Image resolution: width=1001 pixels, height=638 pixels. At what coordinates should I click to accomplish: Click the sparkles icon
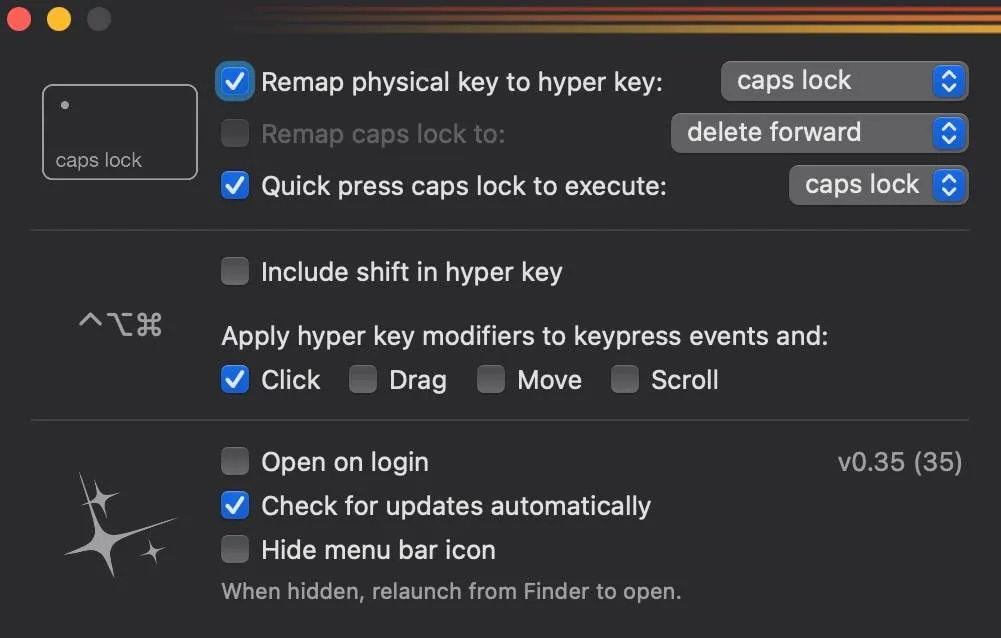[x=120, y=525]
